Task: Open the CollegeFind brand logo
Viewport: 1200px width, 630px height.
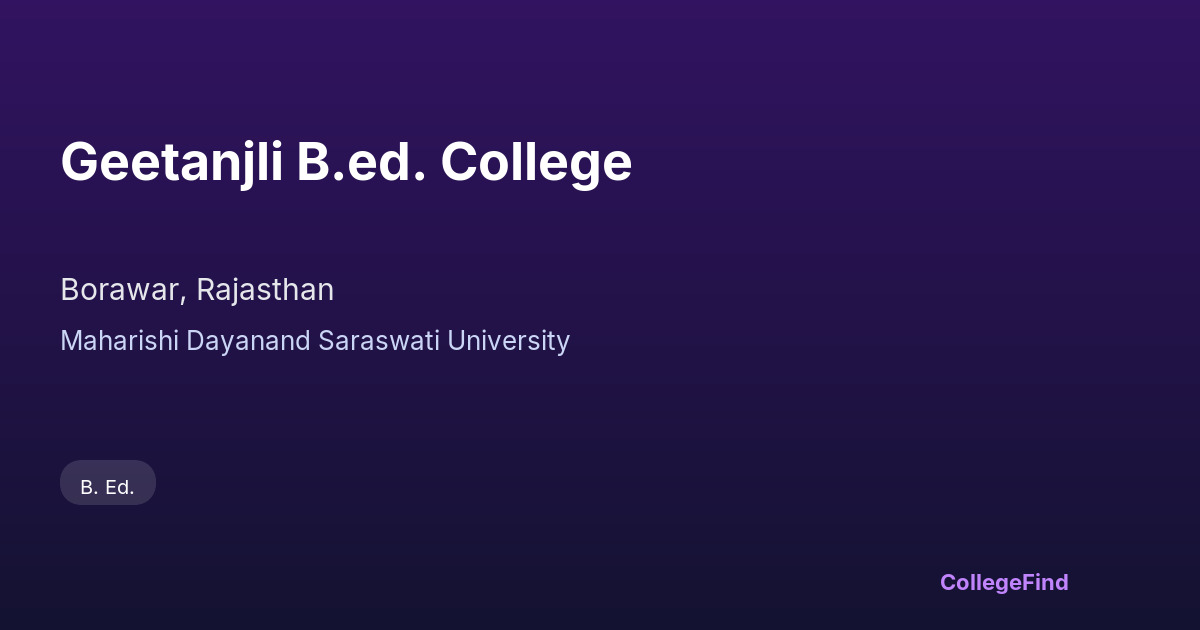Action: point(1004,582)
